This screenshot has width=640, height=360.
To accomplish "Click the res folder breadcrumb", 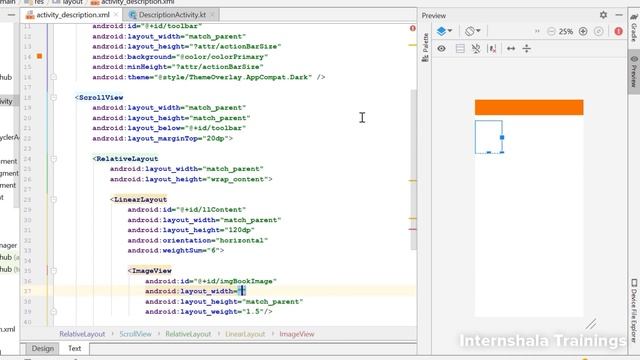I will (x=34, y=2).
